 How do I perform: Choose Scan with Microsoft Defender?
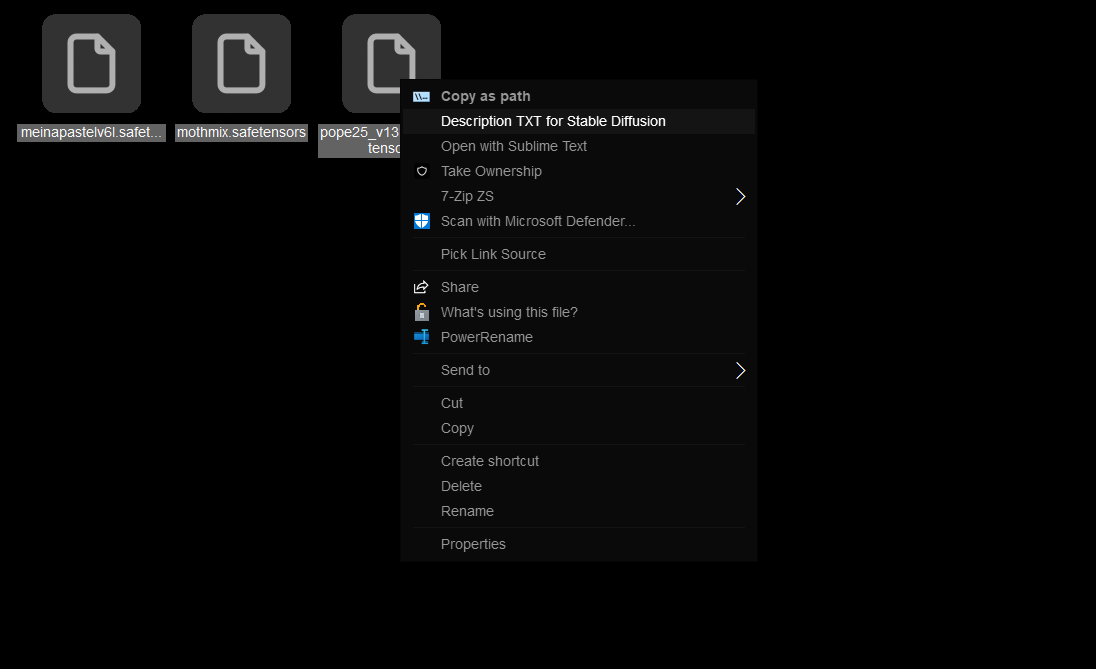coord(579,221)
